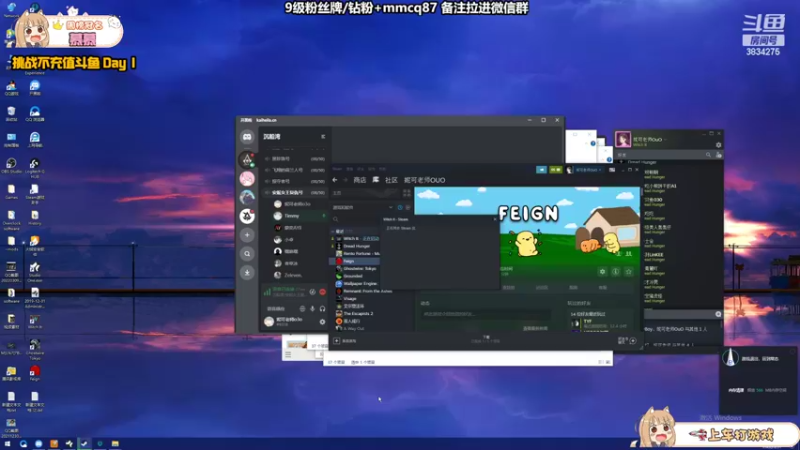The height and width of the screenshot is (450, 800).
Task: Click the Steam library search field
Action: [x=357, y=219]
